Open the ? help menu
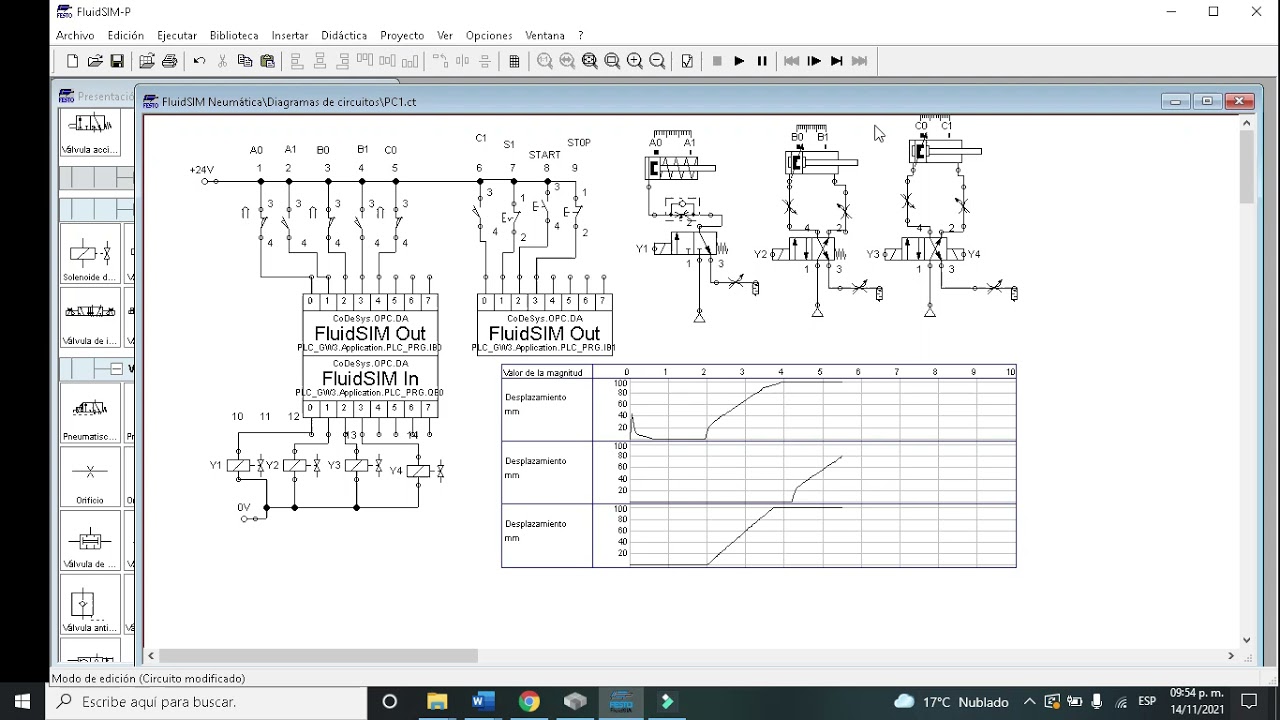 click(x=581, y=35)
